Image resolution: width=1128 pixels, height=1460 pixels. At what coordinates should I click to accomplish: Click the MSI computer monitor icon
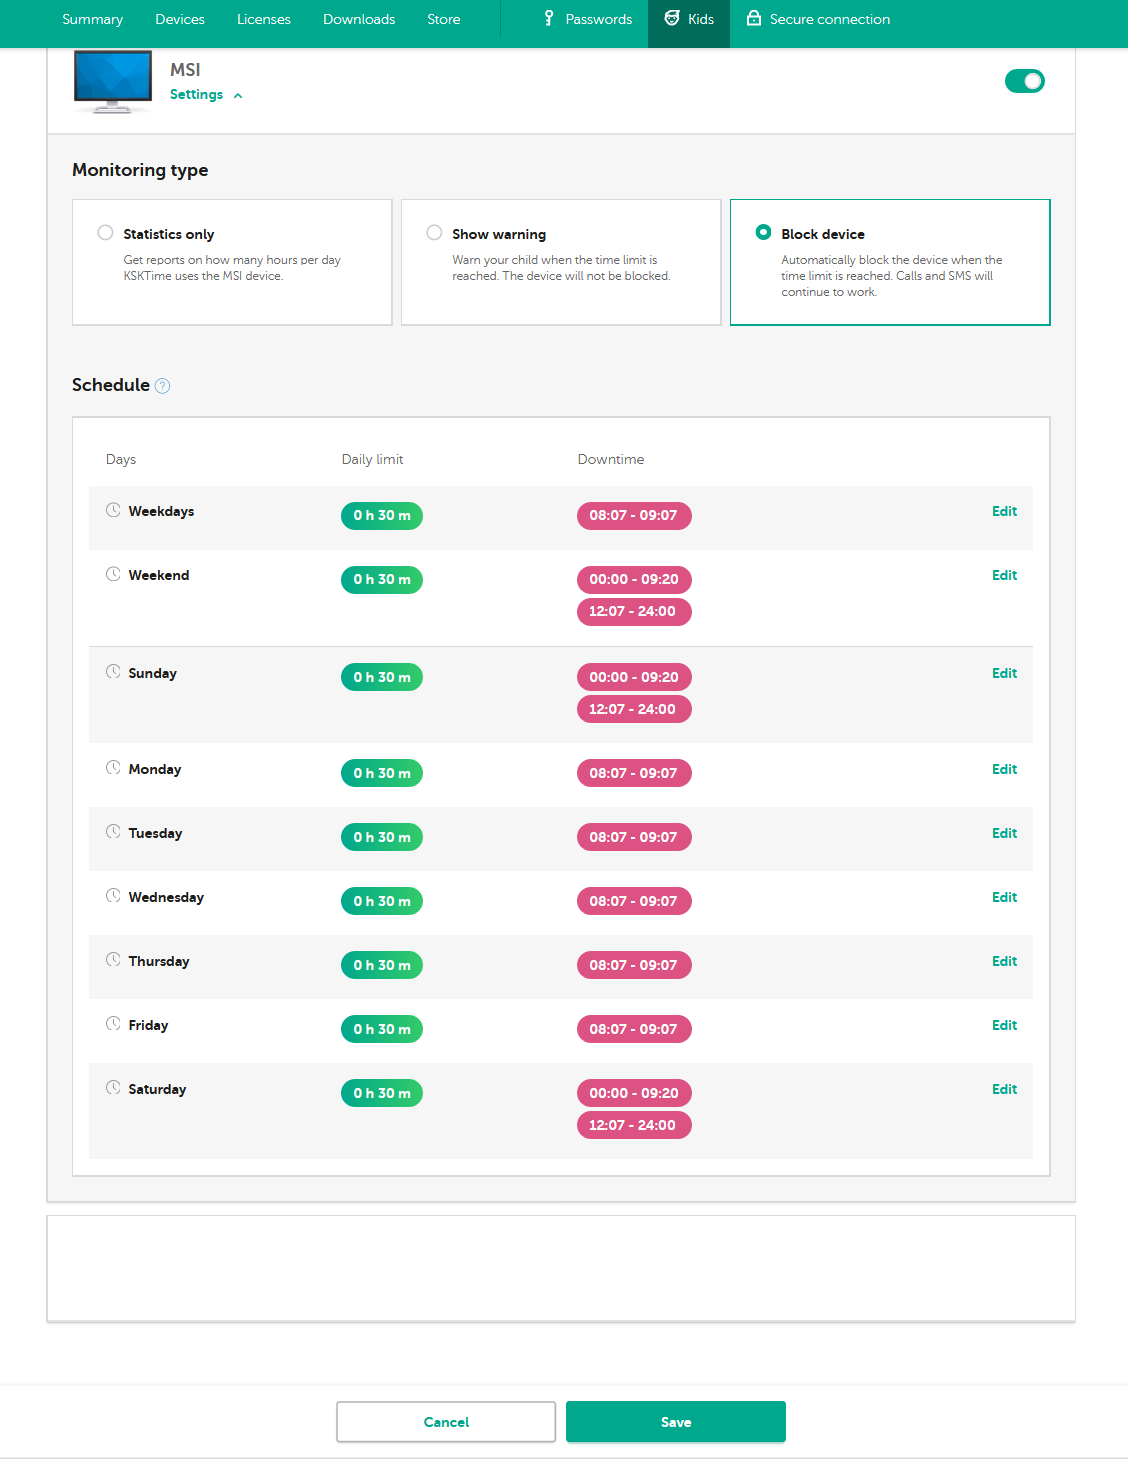pyautogui.click(x=113, y=81)
